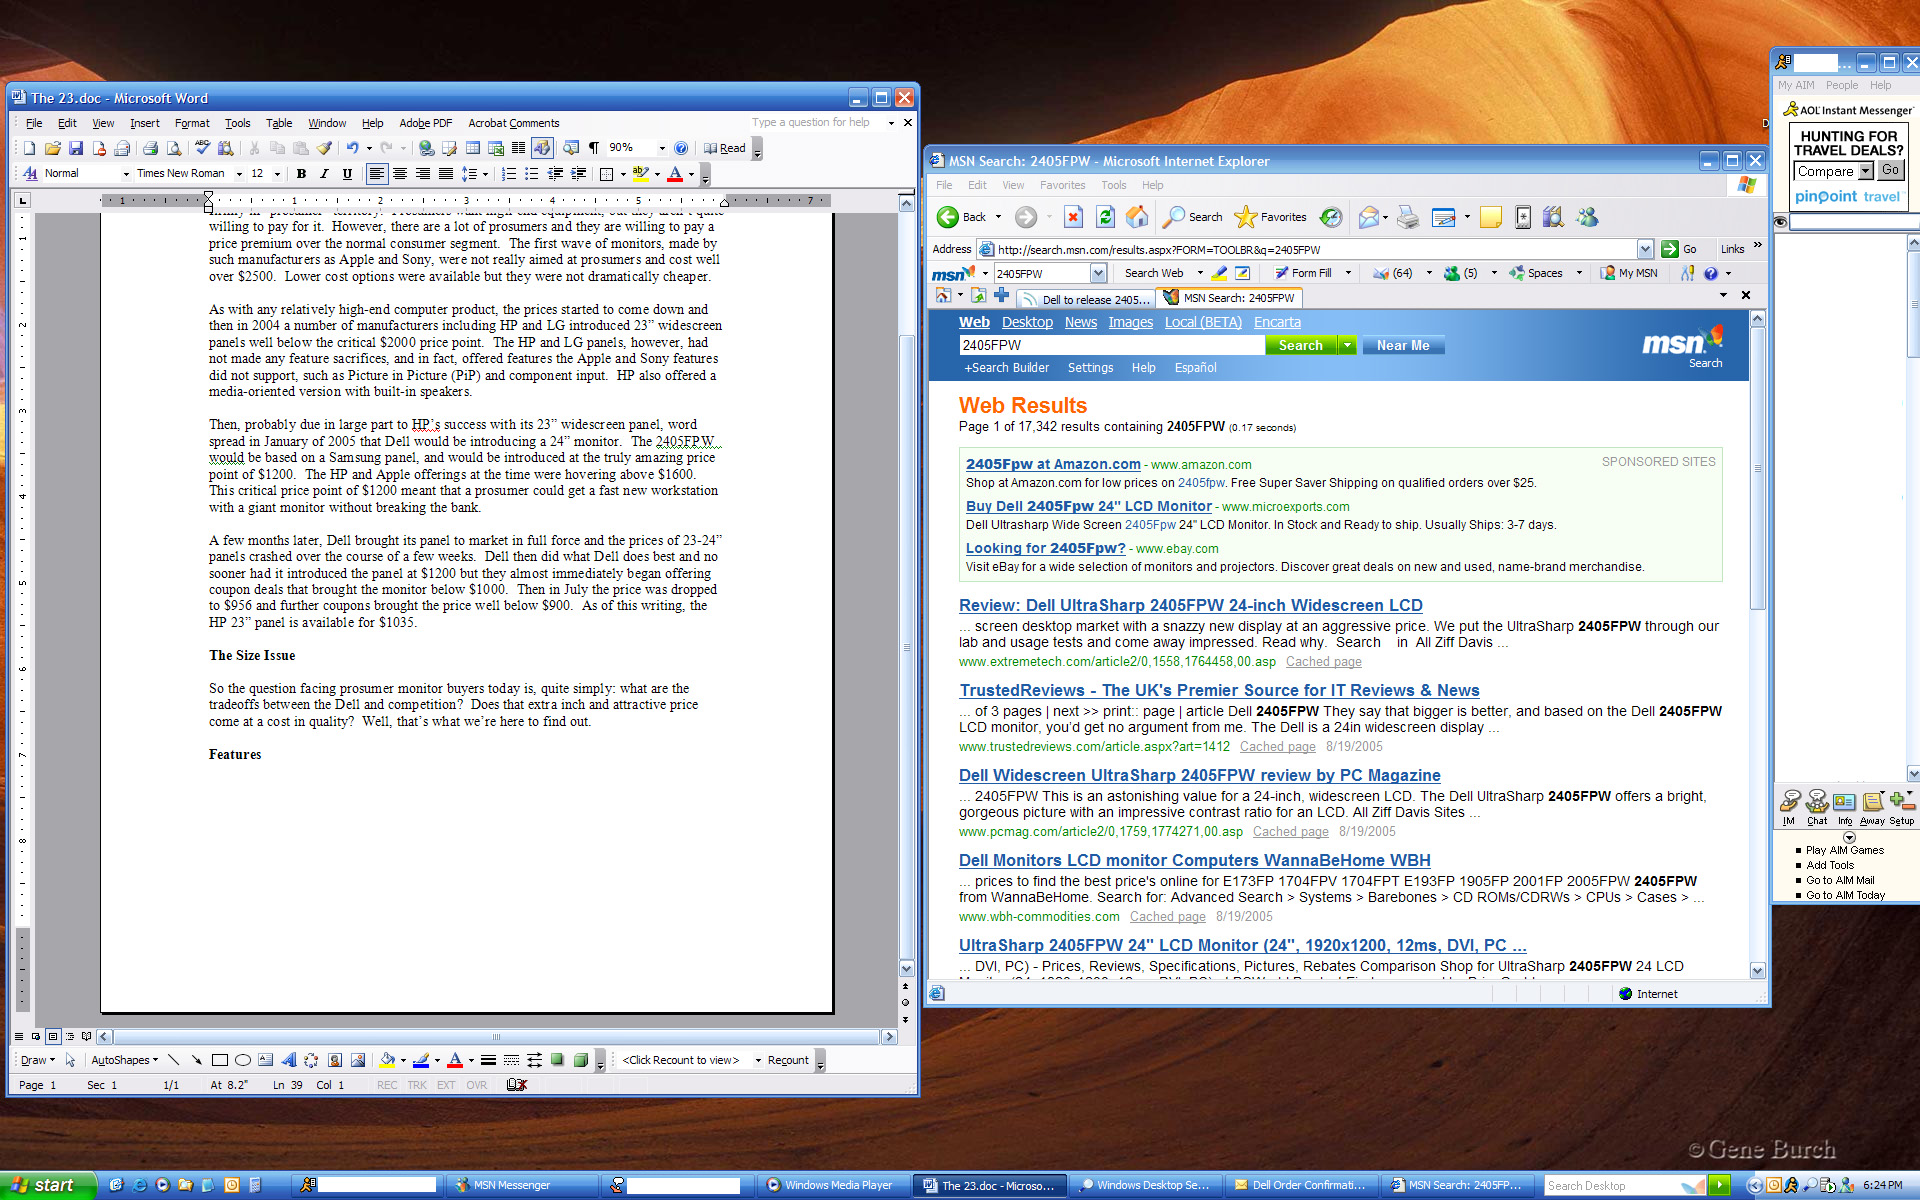Click the Near Me button on MSN
Image resolution: width=1920 pixels, height=1200 pixels.
(1403, 345)
